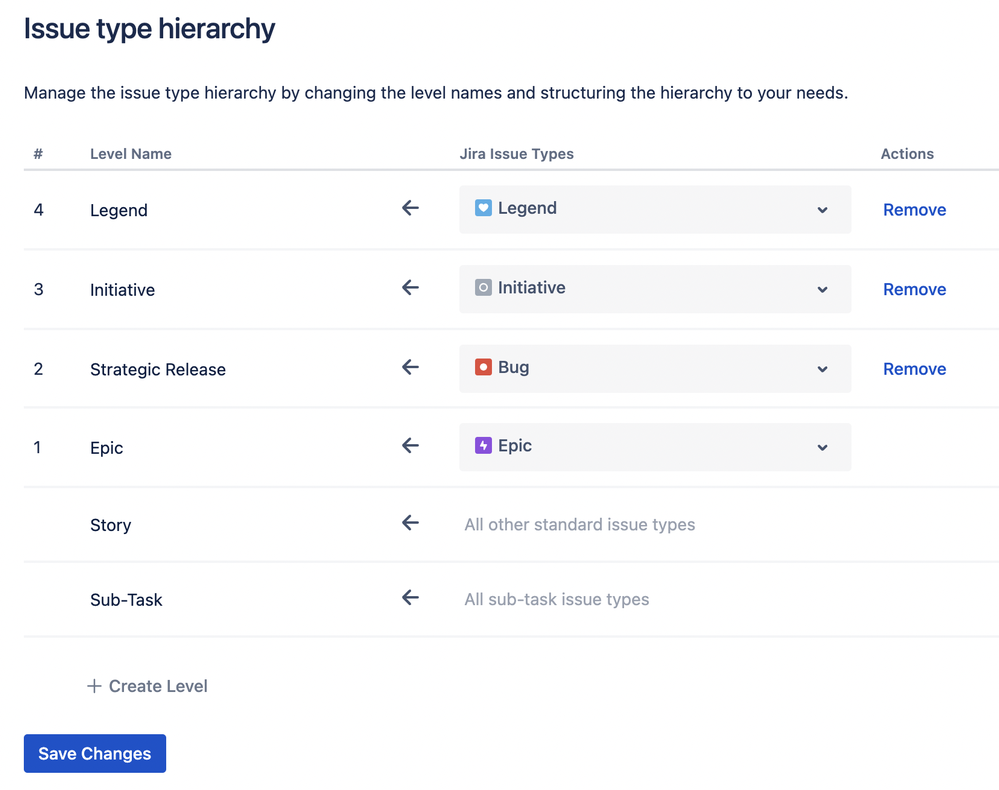The image size is (999, 790).
Task: Click the gray Initiative issue type icon
Action: pos(483,288)
